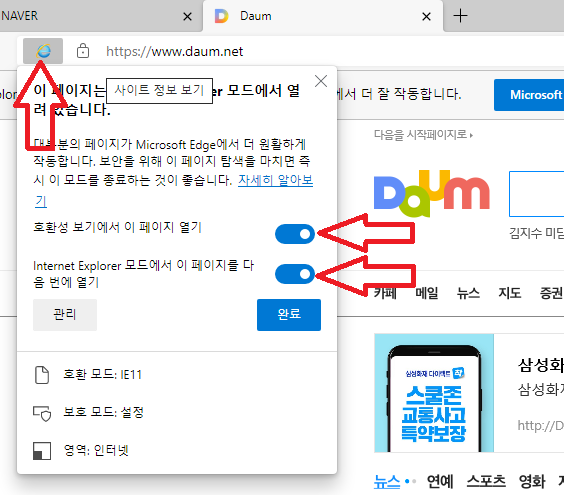Open the 메일 menu item
564x495 pixels.
pos(427,293)
